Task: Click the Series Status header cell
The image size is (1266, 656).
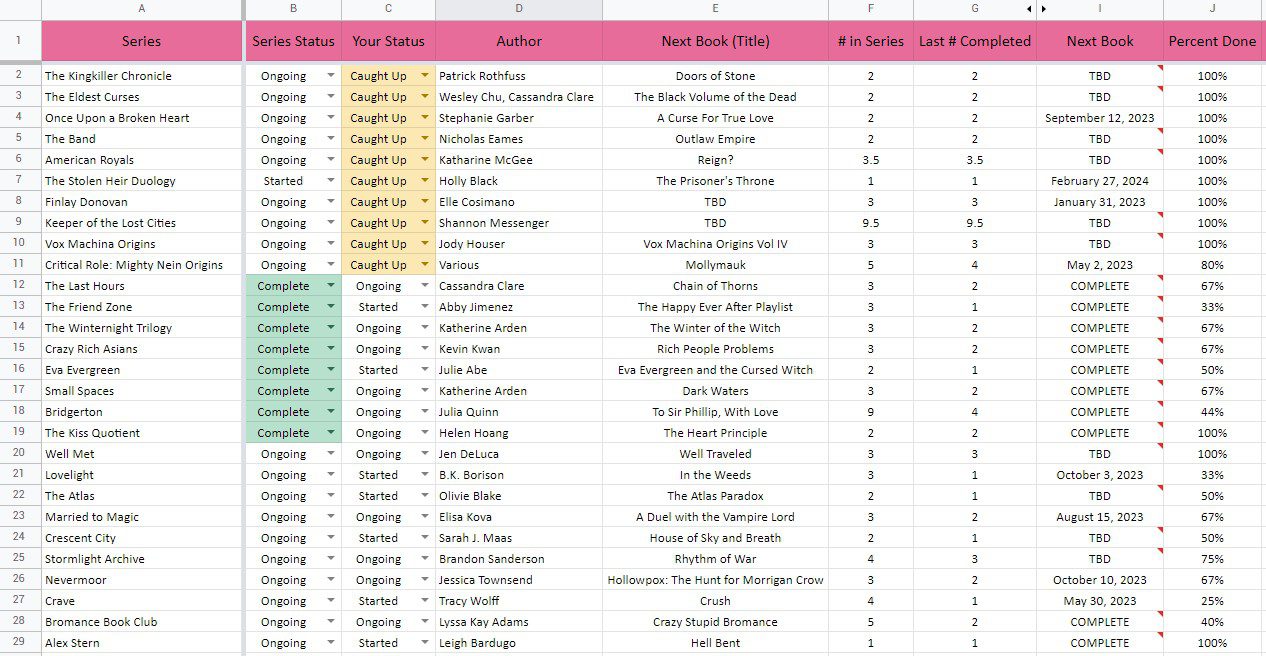Action: click(293, 41)
